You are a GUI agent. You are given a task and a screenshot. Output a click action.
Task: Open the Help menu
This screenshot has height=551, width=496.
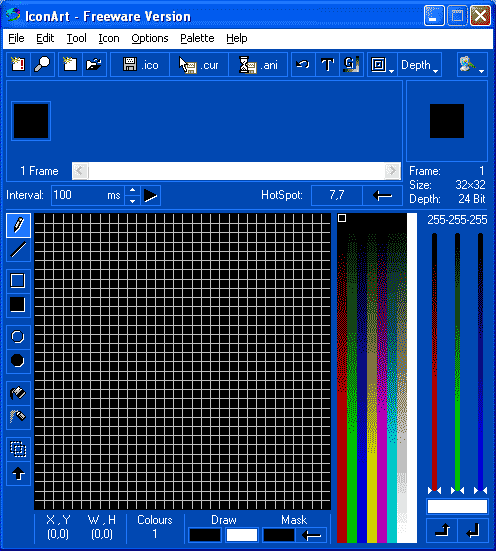coord(237,38)
